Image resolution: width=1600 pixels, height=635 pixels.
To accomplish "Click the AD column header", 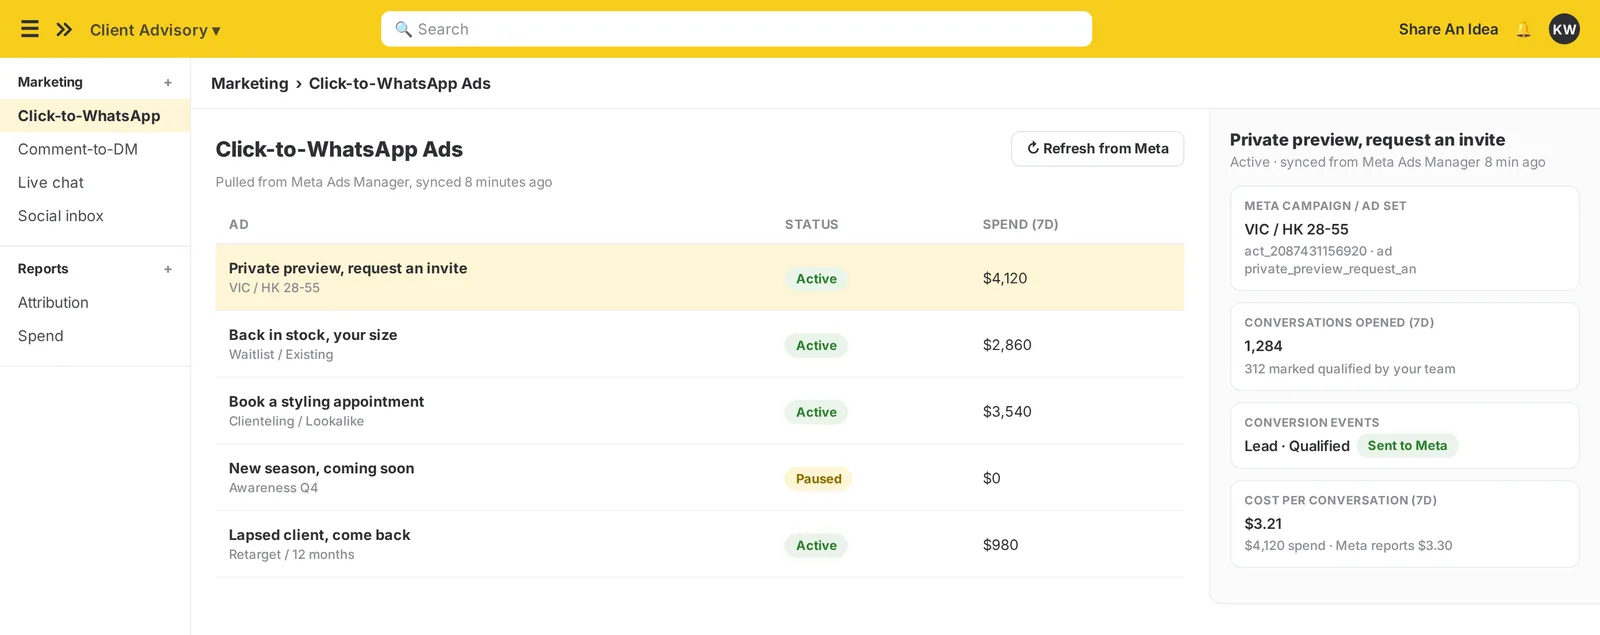I will click(239, 225).
